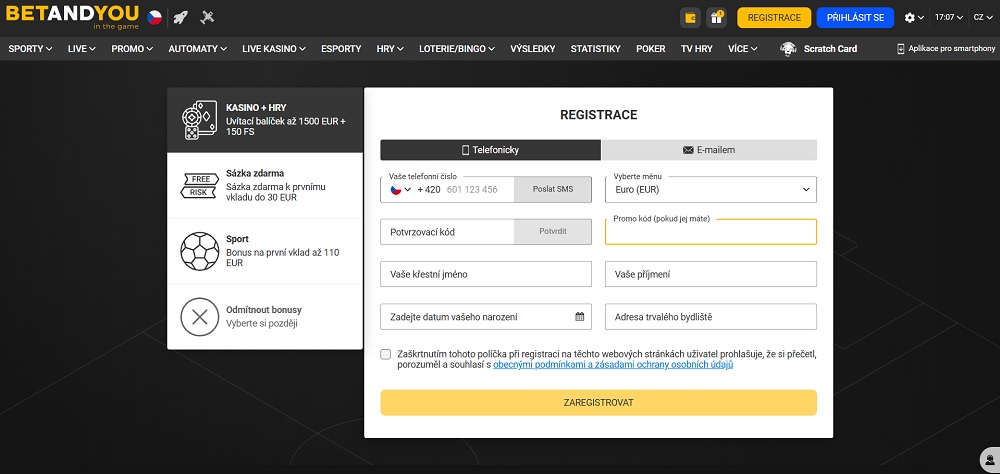Select the Kasino + Hry bonus option

[265, 120]
